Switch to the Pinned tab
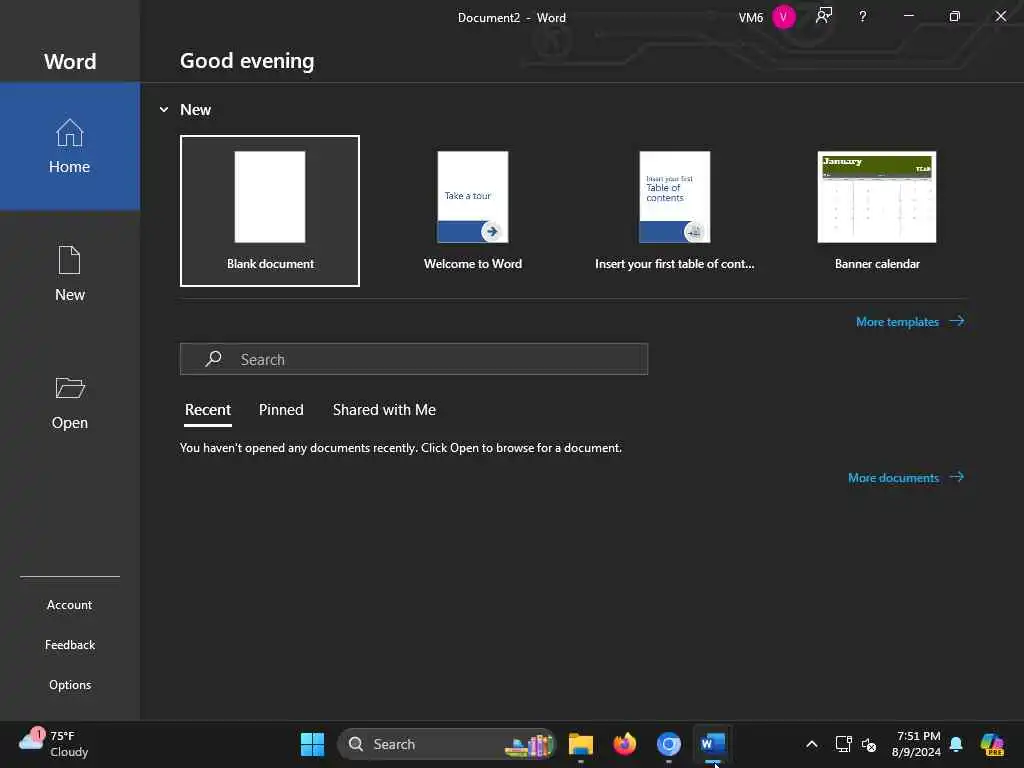This screenshot has height=768, width=1024. tap(281, 410)
